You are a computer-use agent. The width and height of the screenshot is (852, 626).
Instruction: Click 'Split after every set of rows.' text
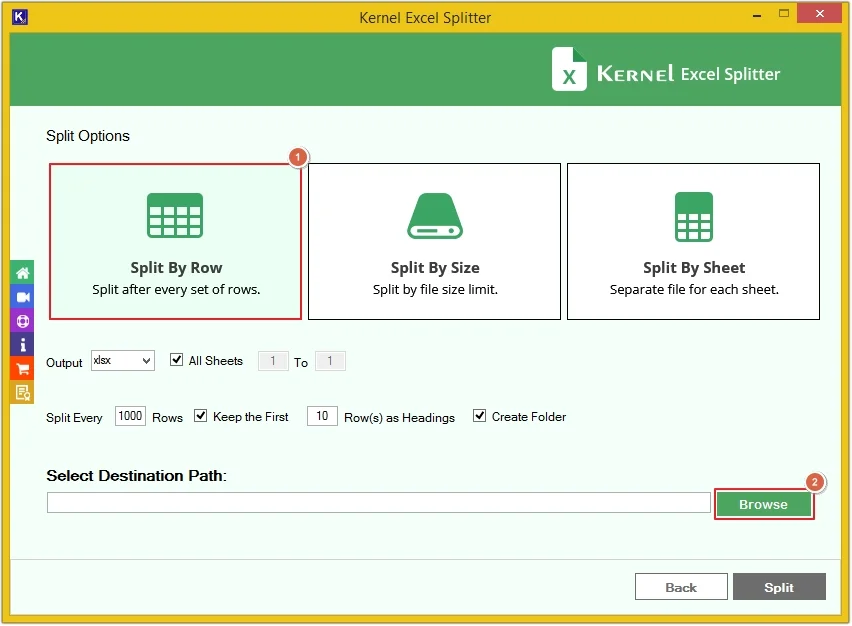[176, 290]
